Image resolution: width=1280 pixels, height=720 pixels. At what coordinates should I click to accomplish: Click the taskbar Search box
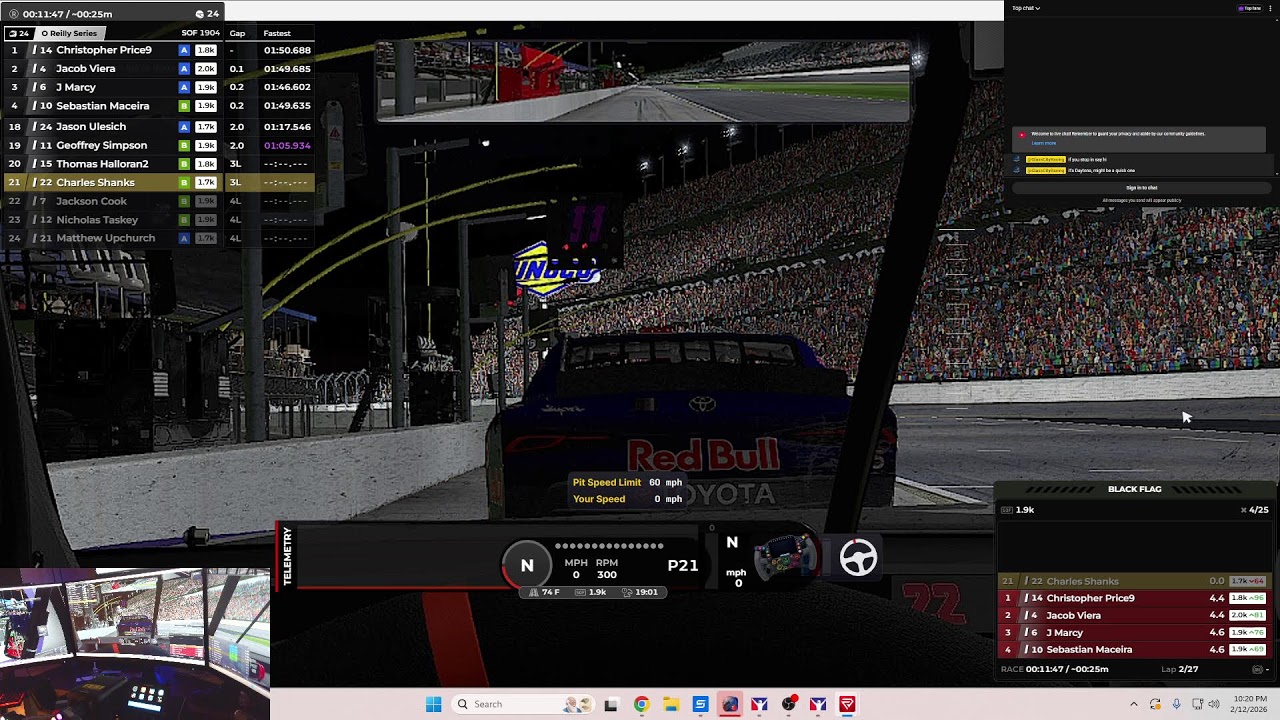coord(523,704)
